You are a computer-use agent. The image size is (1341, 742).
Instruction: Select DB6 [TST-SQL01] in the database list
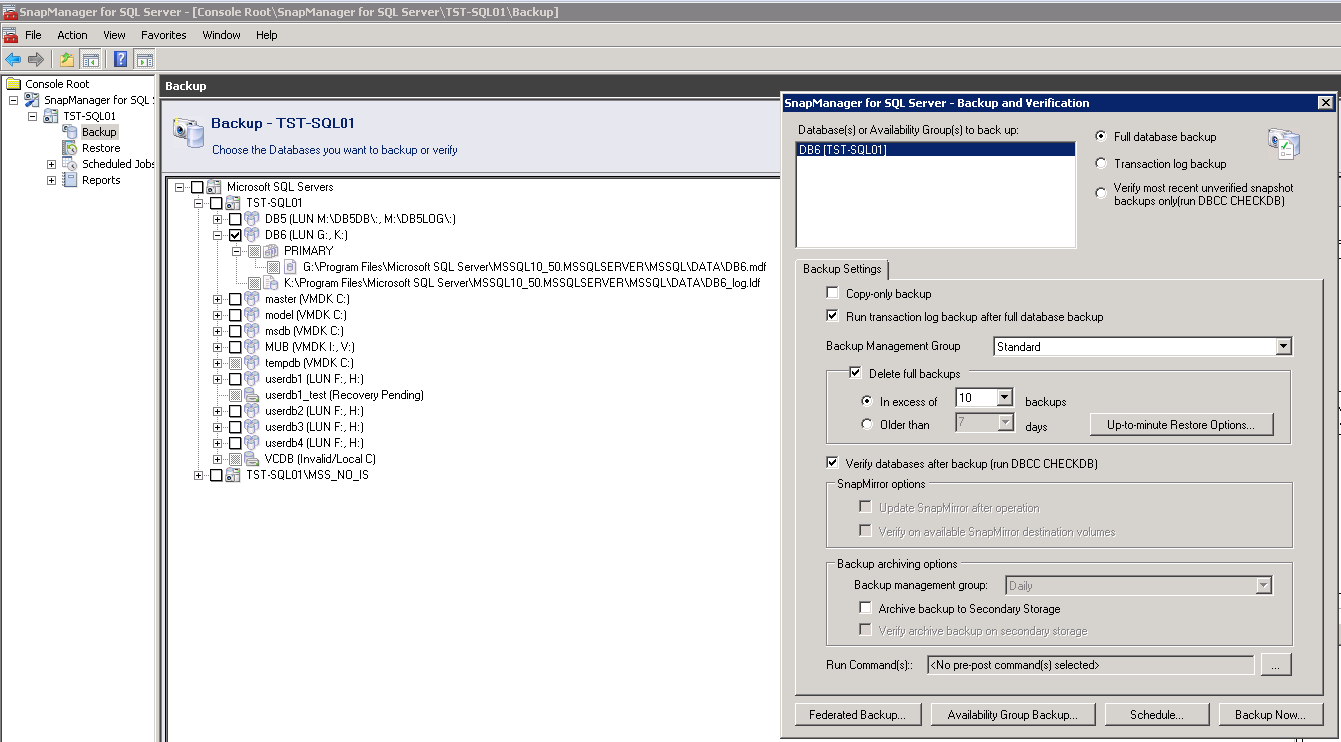(935, 150)
